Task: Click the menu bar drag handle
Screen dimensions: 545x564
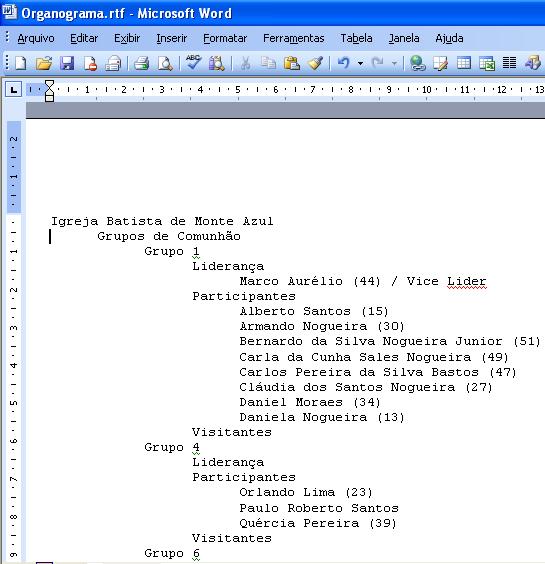Action: 7,37
